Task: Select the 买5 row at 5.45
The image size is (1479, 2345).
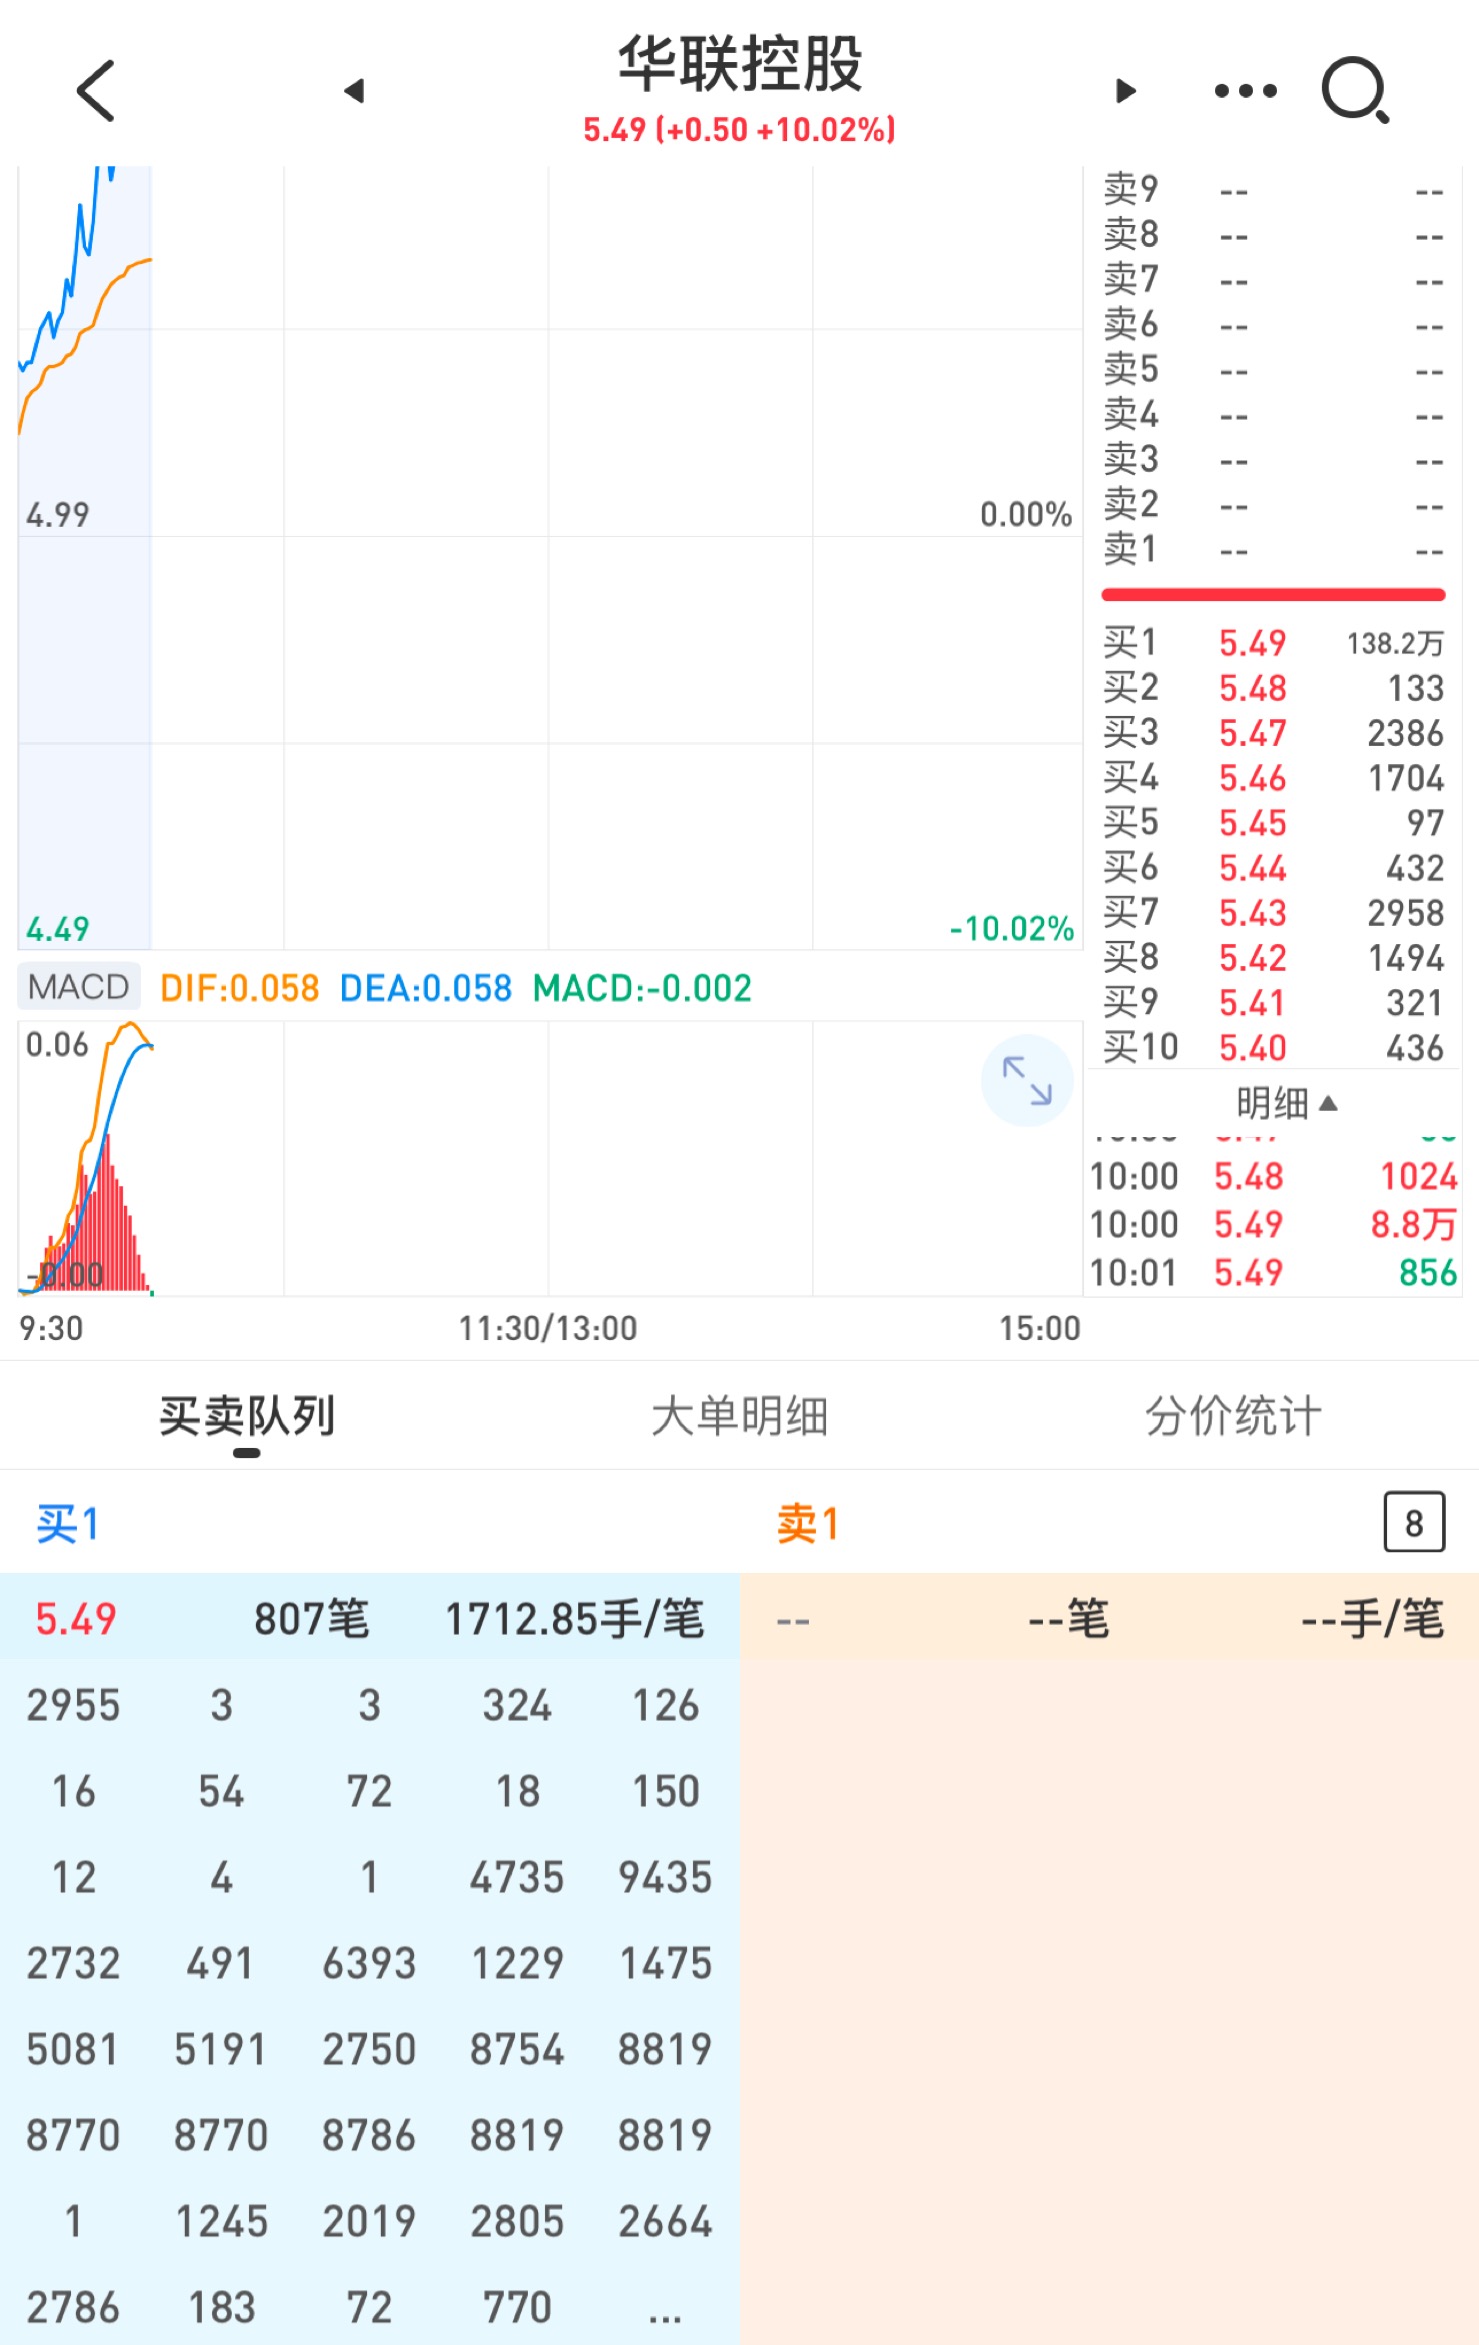Action: [1273, 822]
